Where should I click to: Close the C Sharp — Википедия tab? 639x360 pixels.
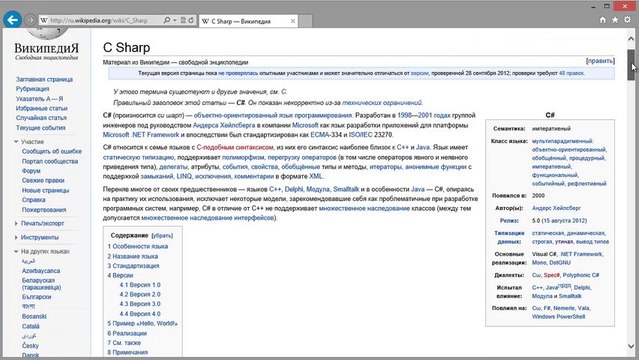tap(293, 21)
